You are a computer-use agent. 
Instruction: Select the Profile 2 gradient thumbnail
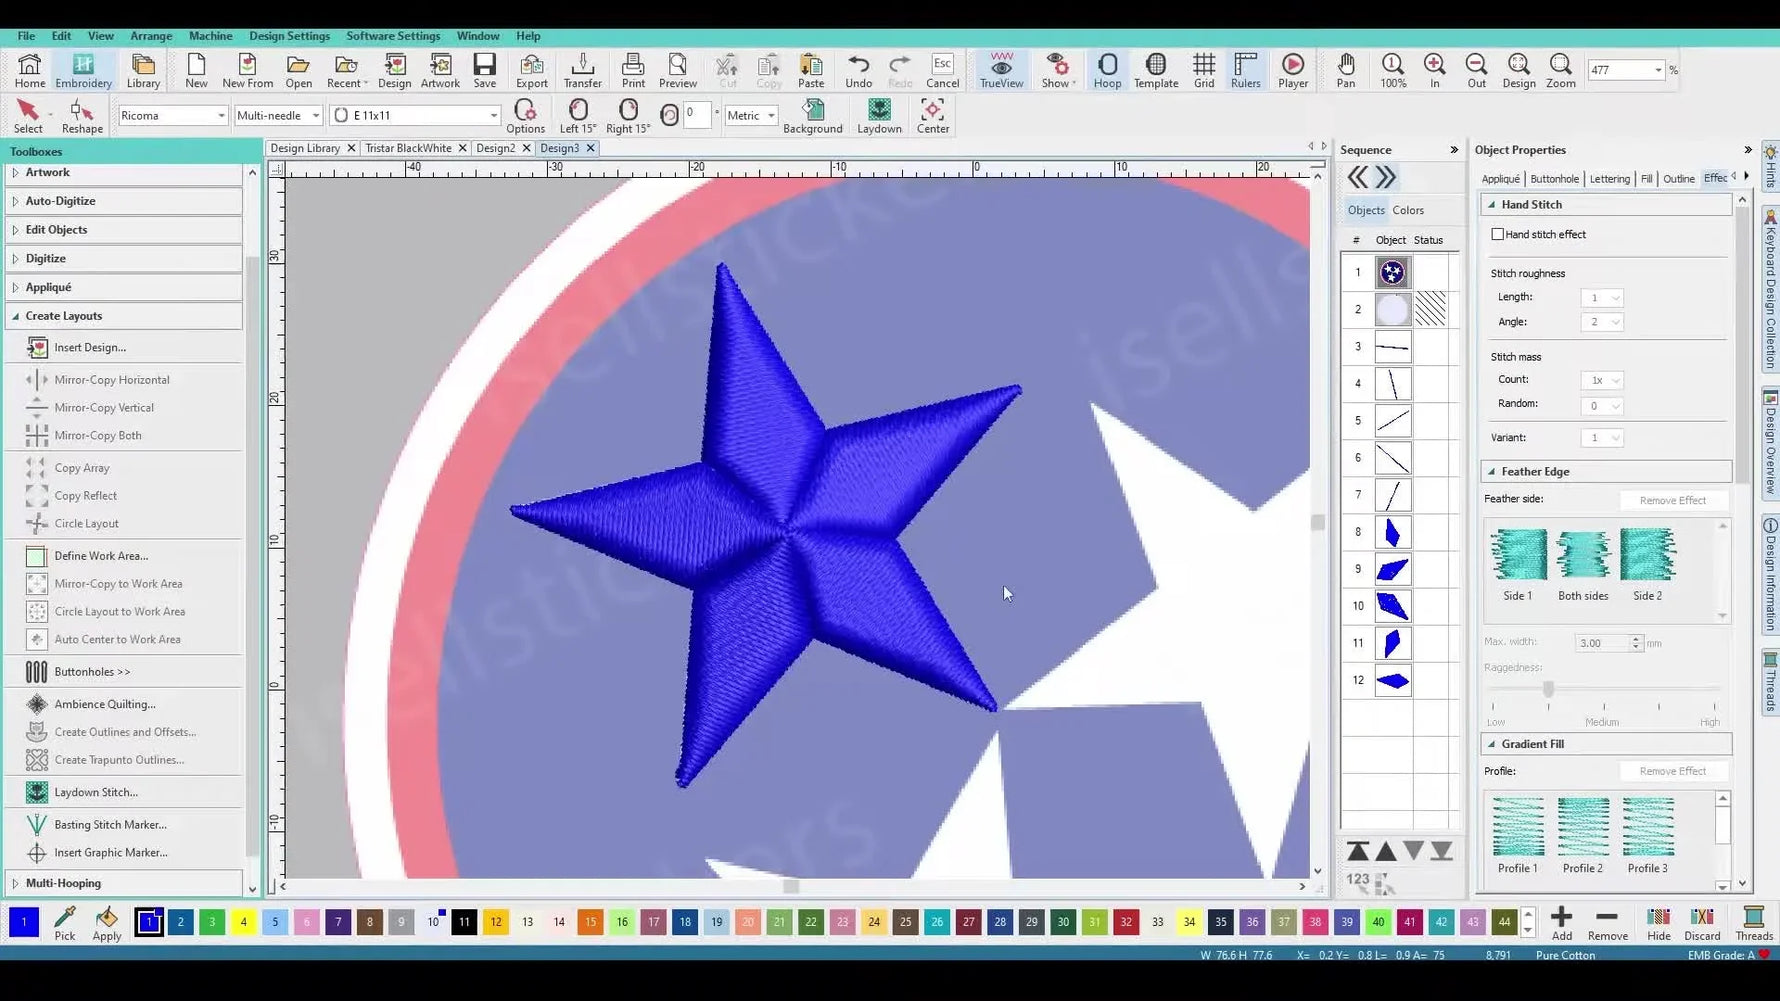click(1583, 835)
